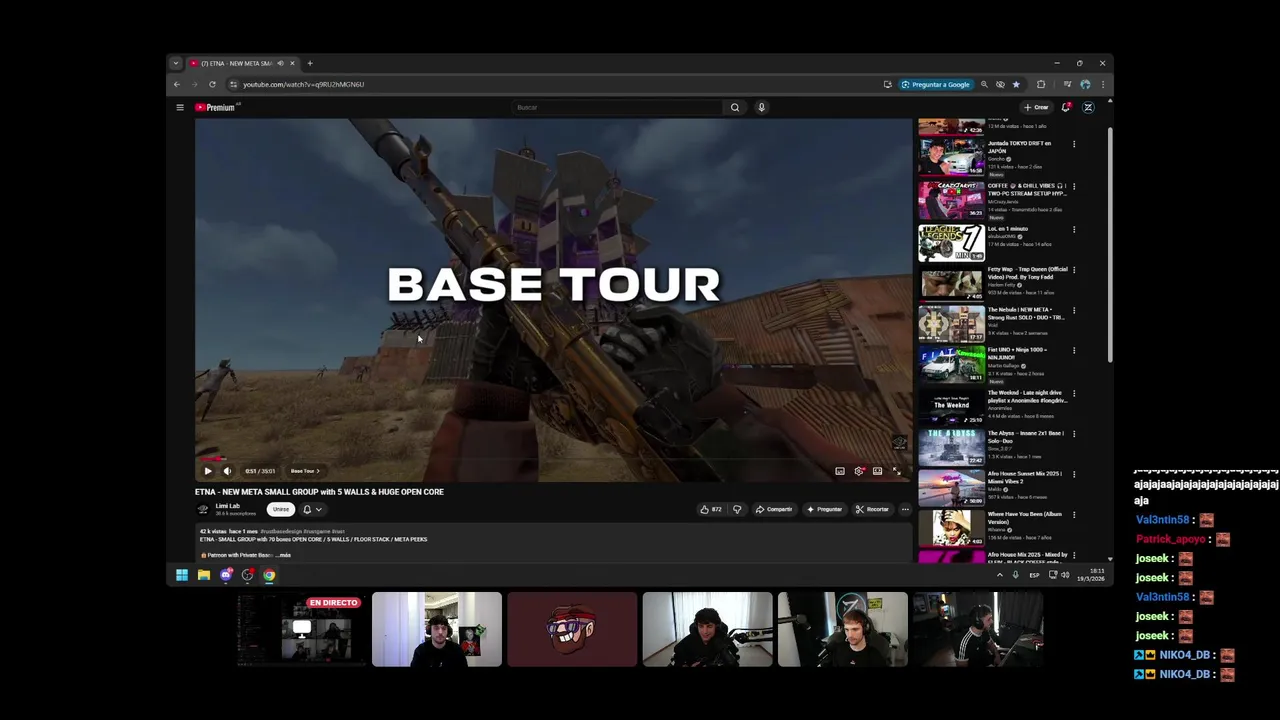Bookmark page with star icon
1280x720 pixels.
point(1016,84)
